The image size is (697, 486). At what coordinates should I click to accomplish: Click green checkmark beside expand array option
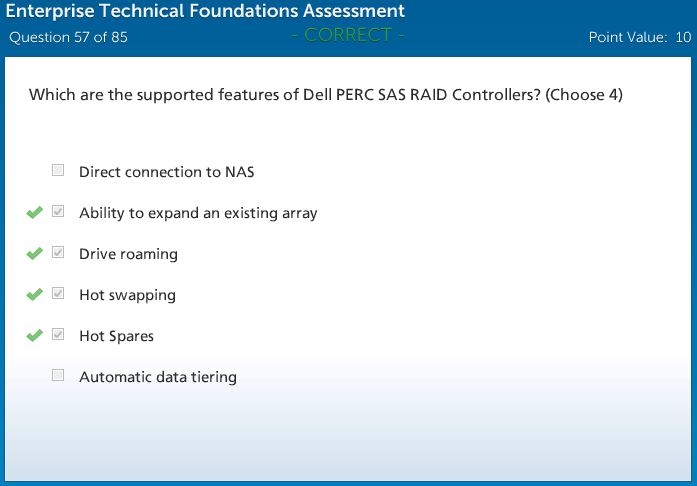coord(35,213)
